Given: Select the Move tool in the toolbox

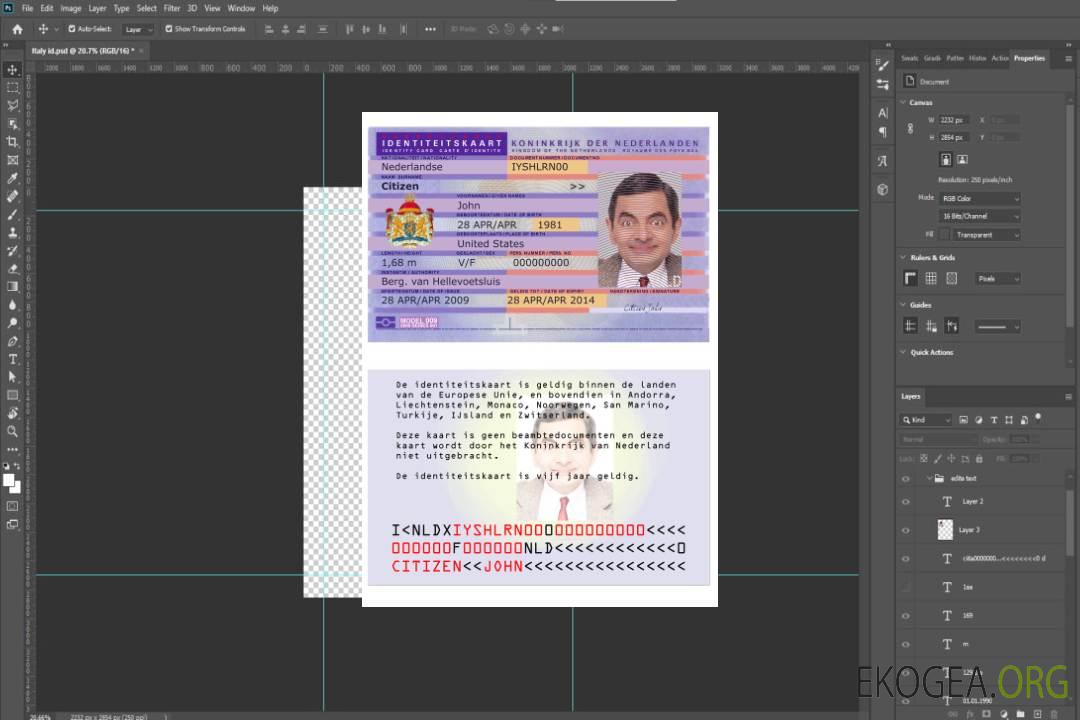Looking at the screenshot, I should [13, 69].
